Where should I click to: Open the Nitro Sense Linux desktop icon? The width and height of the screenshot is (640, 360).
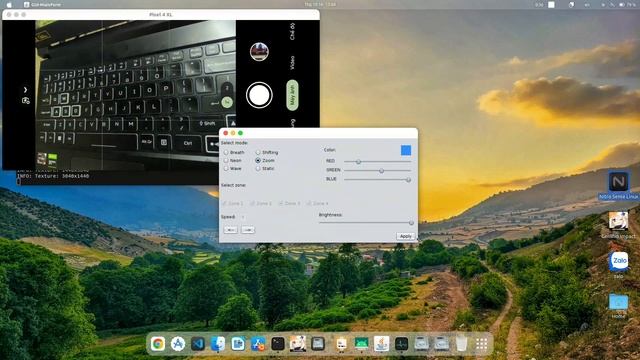(618, 185)
